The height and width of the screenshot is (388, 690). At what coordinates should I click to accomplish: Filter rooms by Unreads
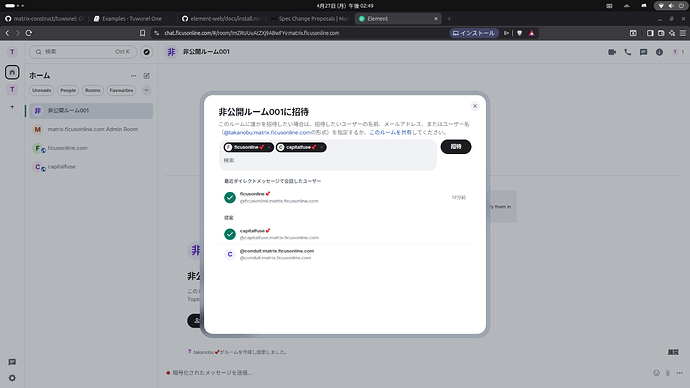(x=41, y=90)
